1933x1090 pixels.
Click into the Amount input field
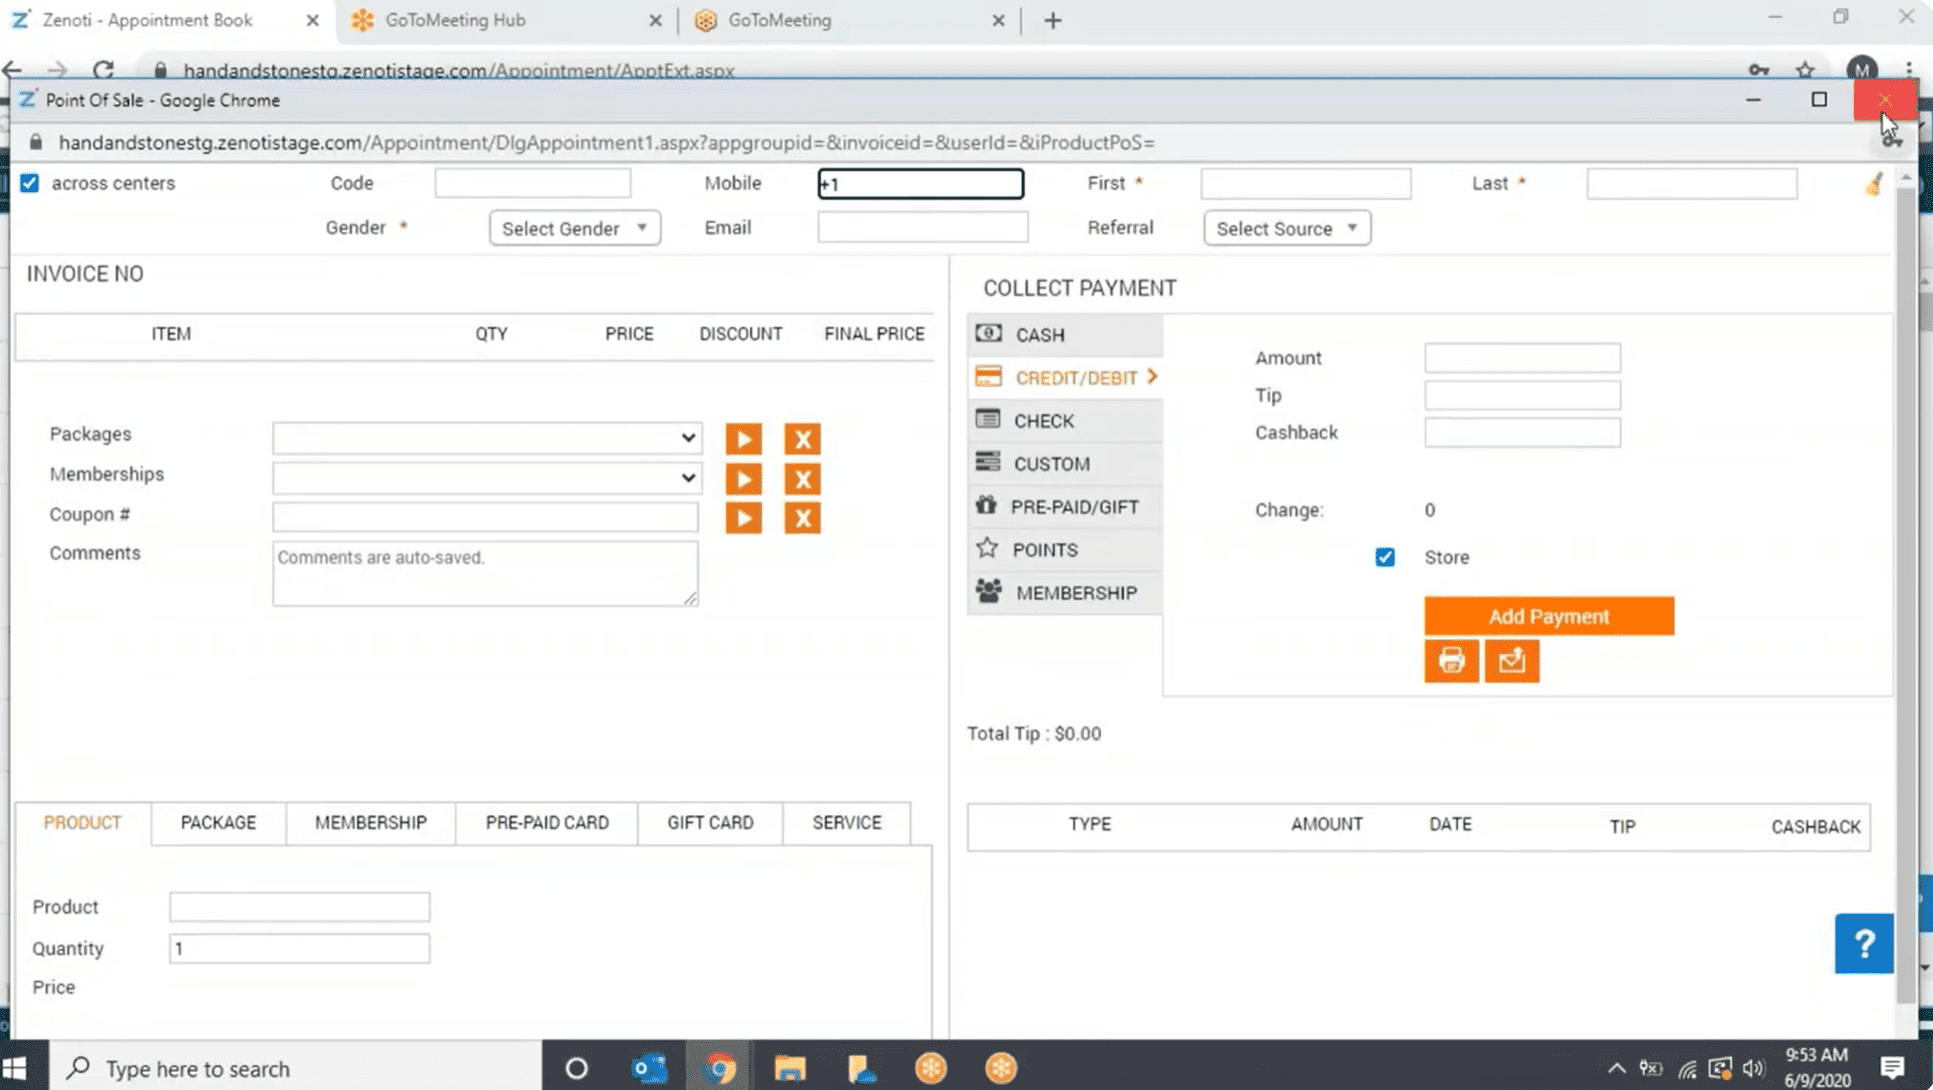[1521, 358]
